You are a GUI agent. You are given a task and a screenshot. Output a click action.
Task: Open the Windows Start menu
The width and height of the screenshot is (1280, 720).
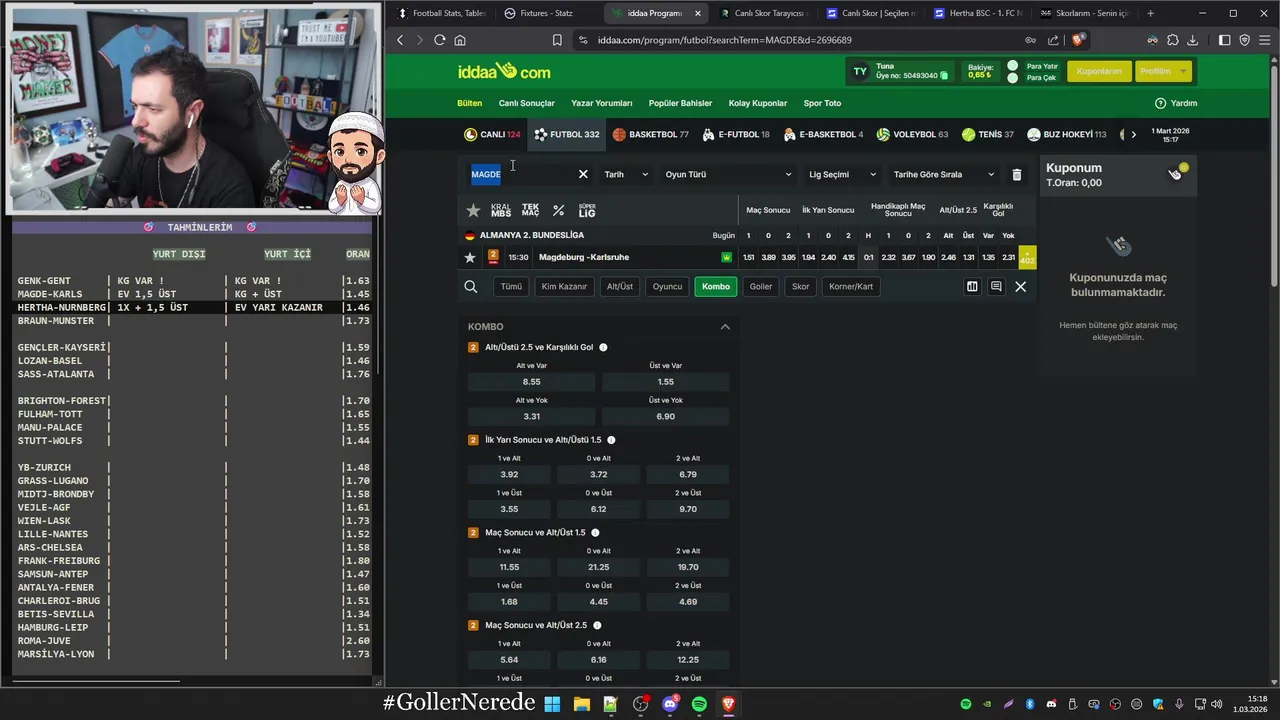(x=552, y=704)
